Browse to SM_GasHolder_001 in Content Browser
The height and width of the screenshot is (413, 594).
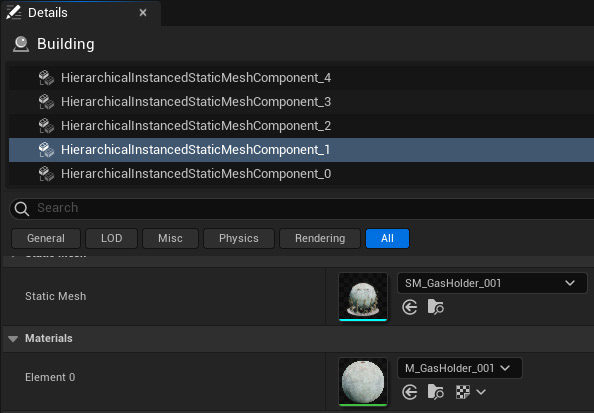[436, 307]
